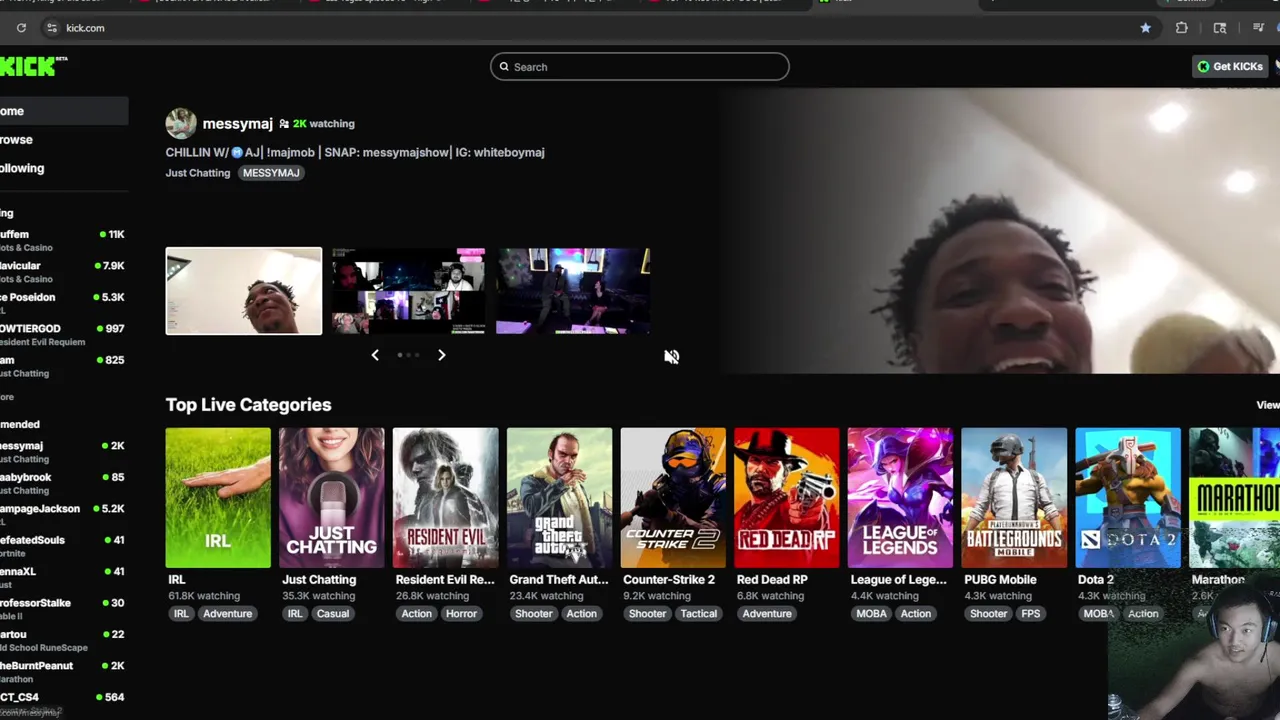
Task: Open recommended channel with 5.2K viewers
Action: 64,515
